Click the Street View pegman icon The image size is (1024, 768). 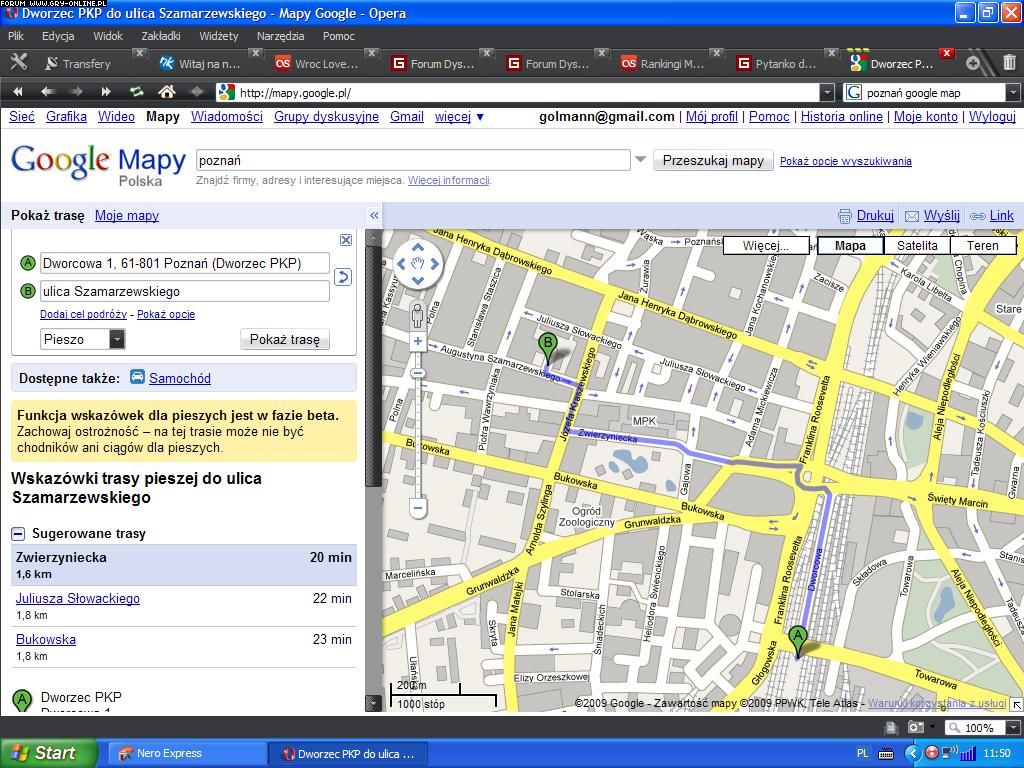(418, 316)
